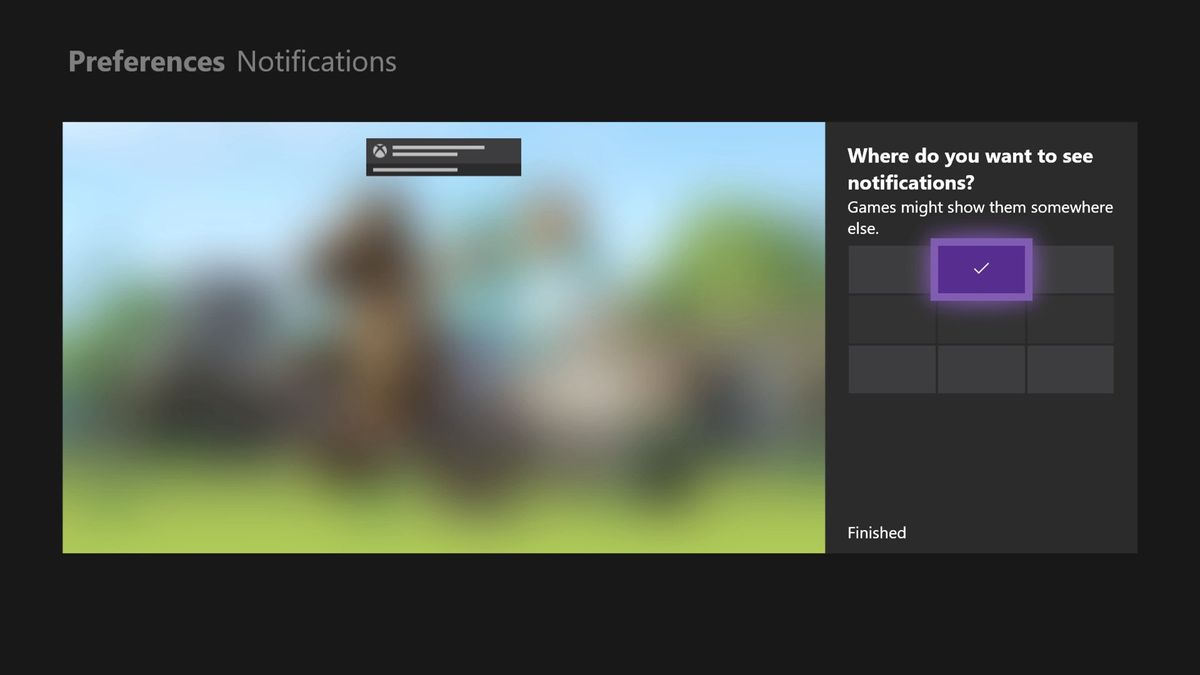Select the Notifications section label
Screen dimensions: 1200x675
(x=316, y=61)
